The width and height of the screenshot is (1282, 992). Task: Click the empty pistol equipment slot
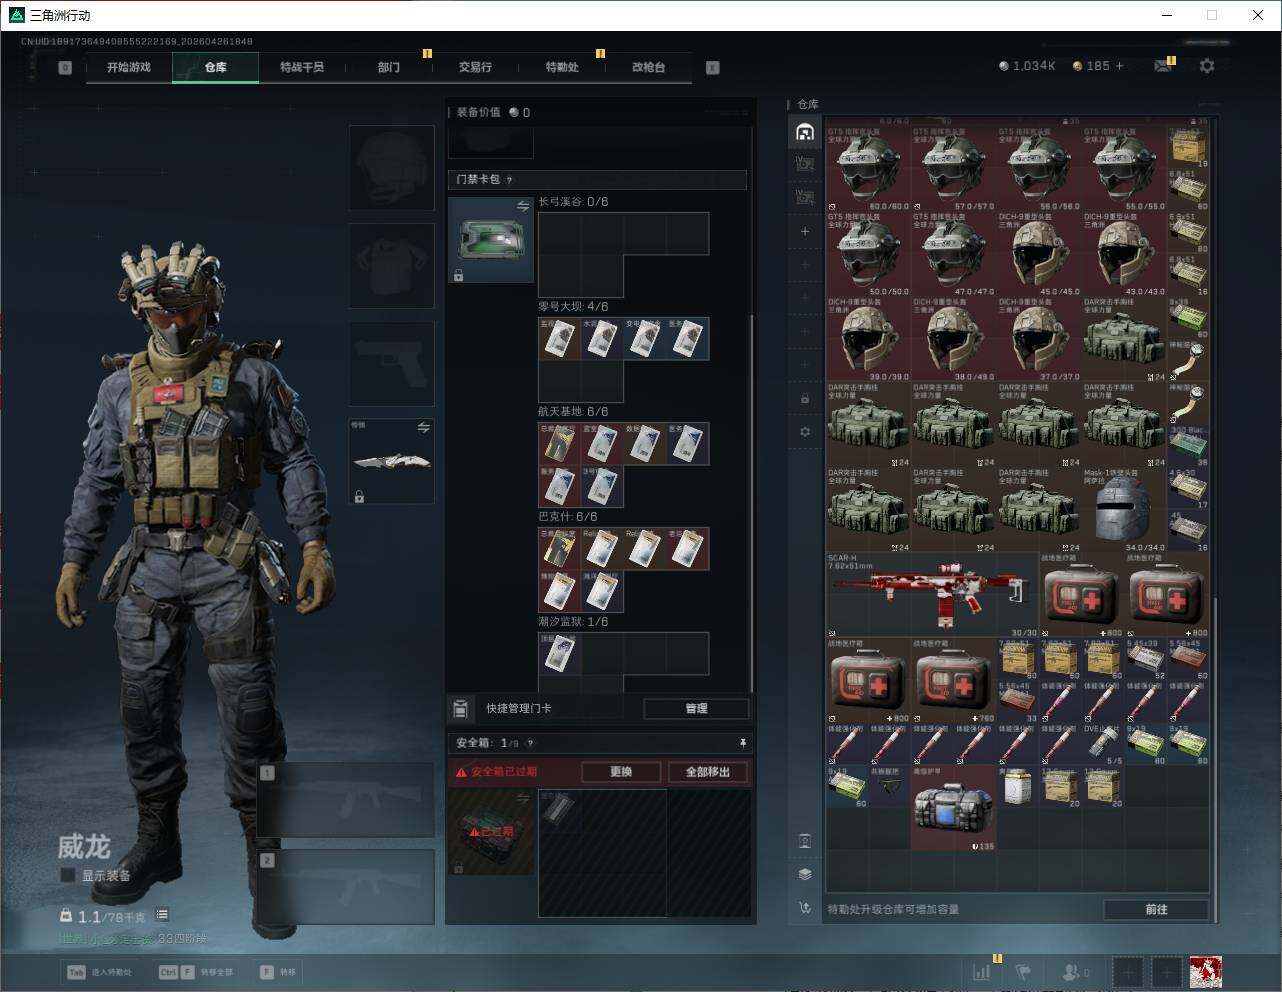[391, 363]
